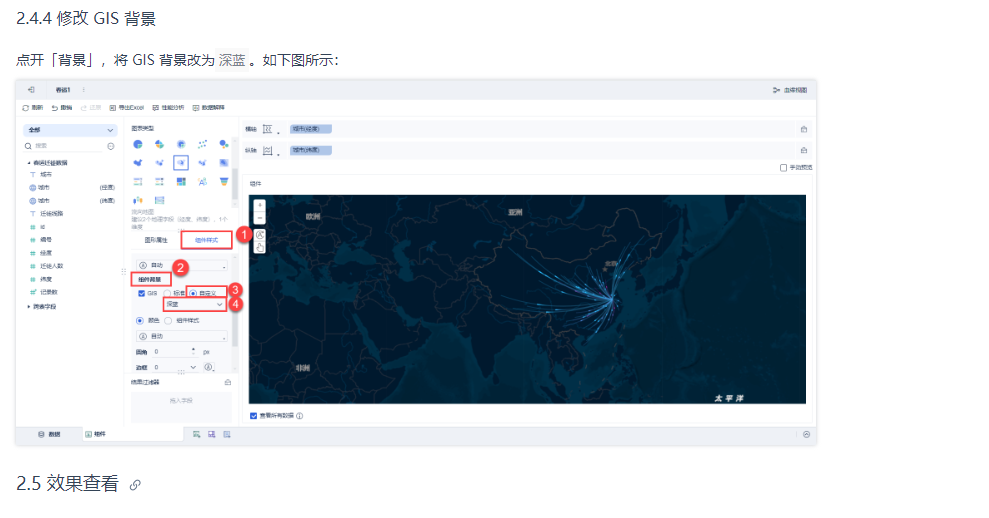Switch to the 数据 bottom tab
The height and width of the screenshot is (518, 989).
(49, 435)
